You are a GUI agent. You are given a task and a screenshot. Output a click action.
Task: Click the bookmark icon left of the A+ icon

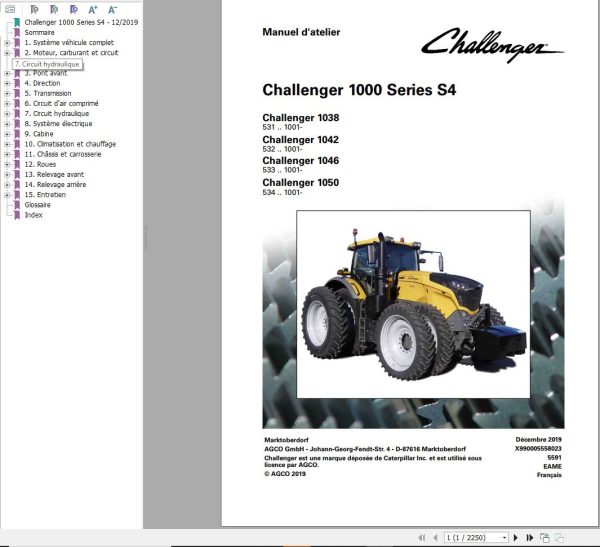tap(73, 10)
